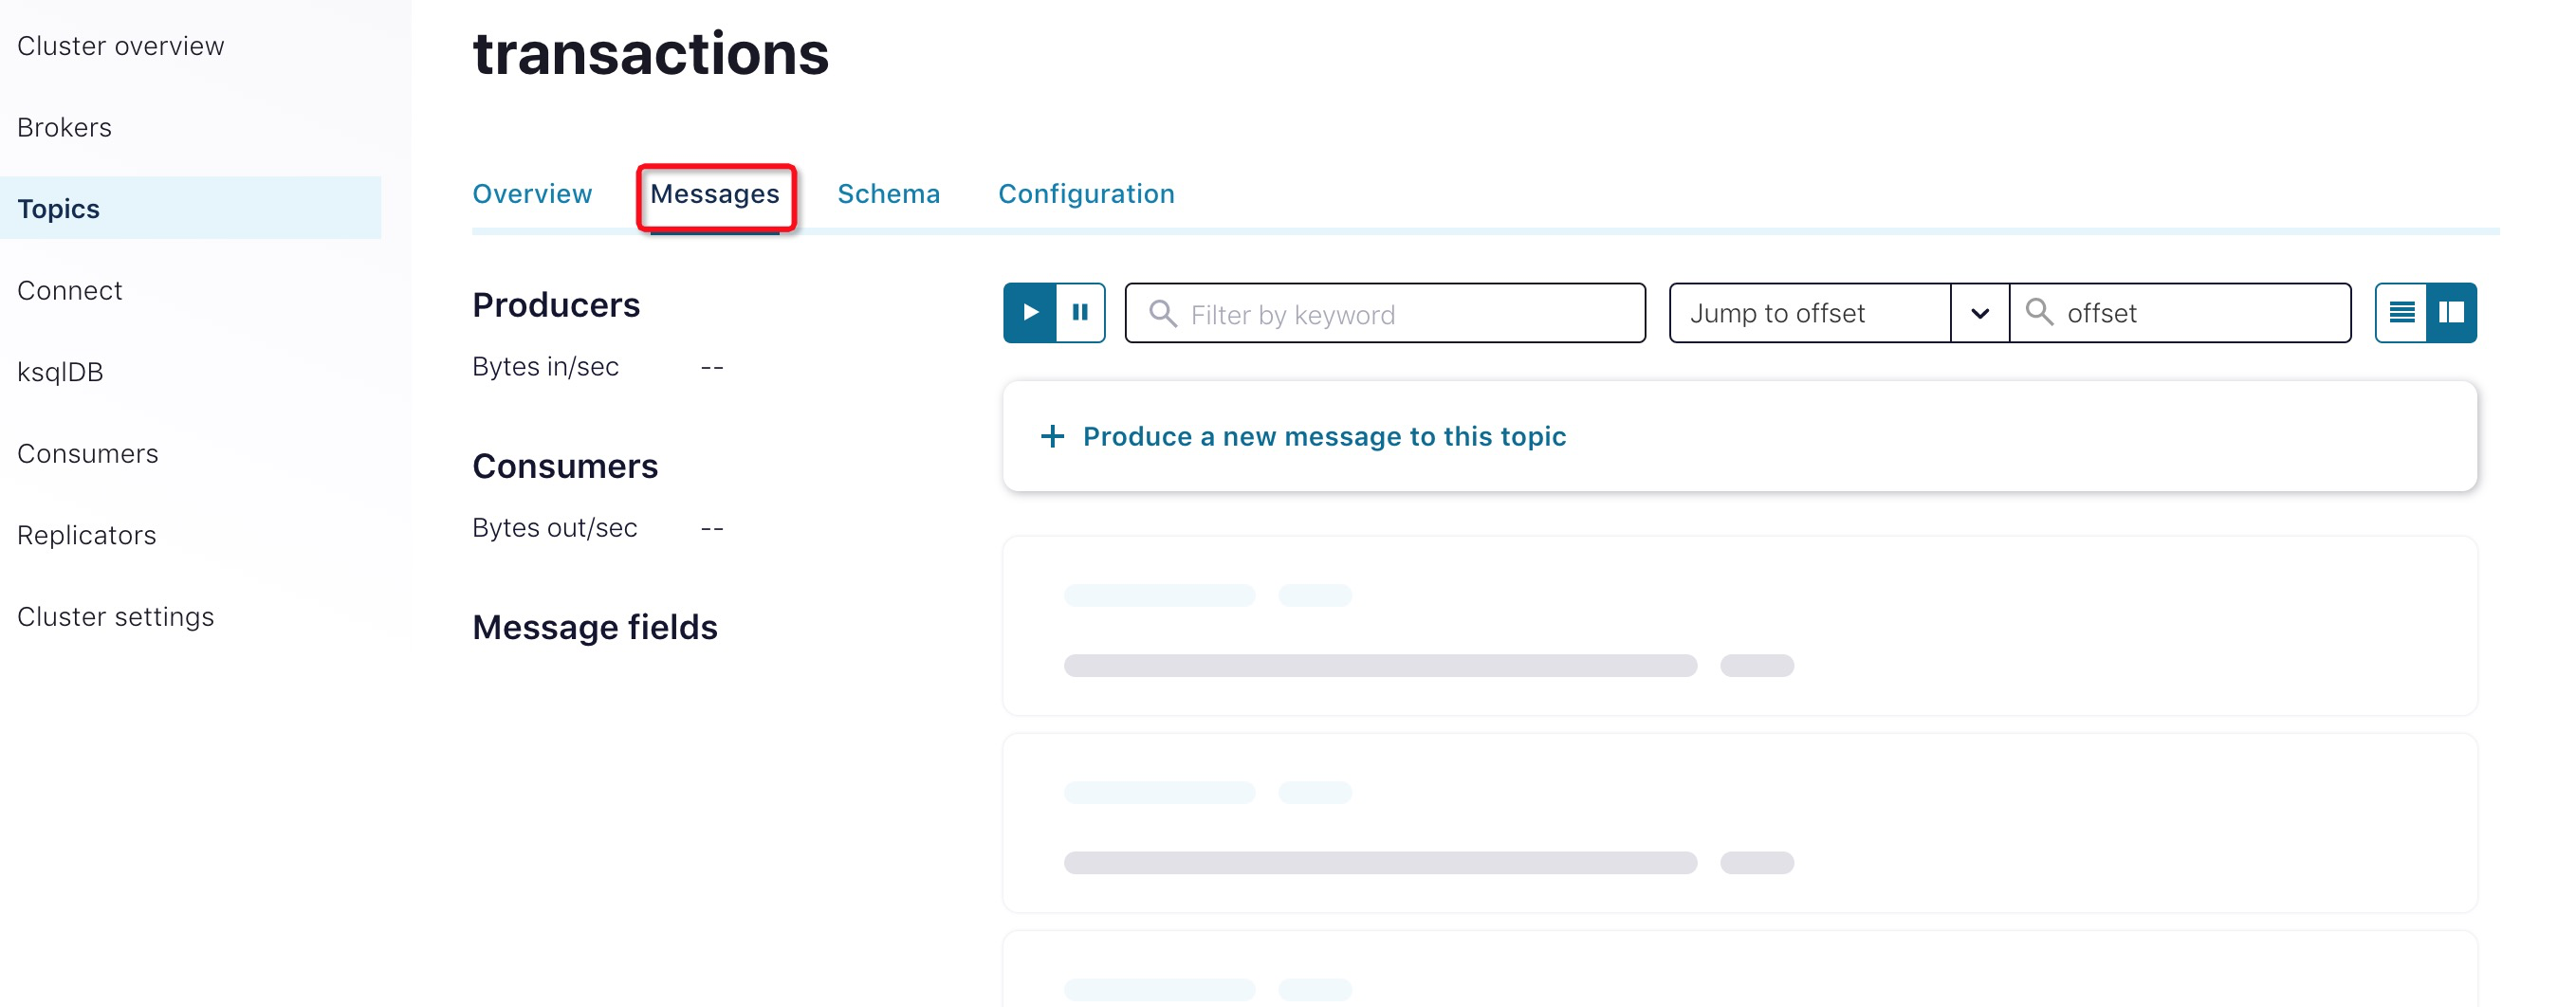Focus the offset input field
This screenshot has height=1007, width=2576.
tap(2200, 313)
